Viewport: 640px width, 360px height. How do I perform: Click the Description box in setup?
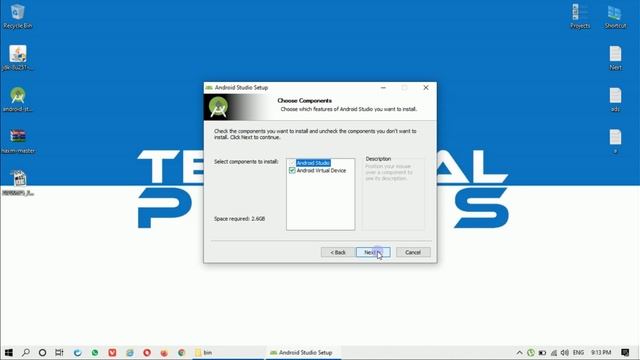pos(393,193)
